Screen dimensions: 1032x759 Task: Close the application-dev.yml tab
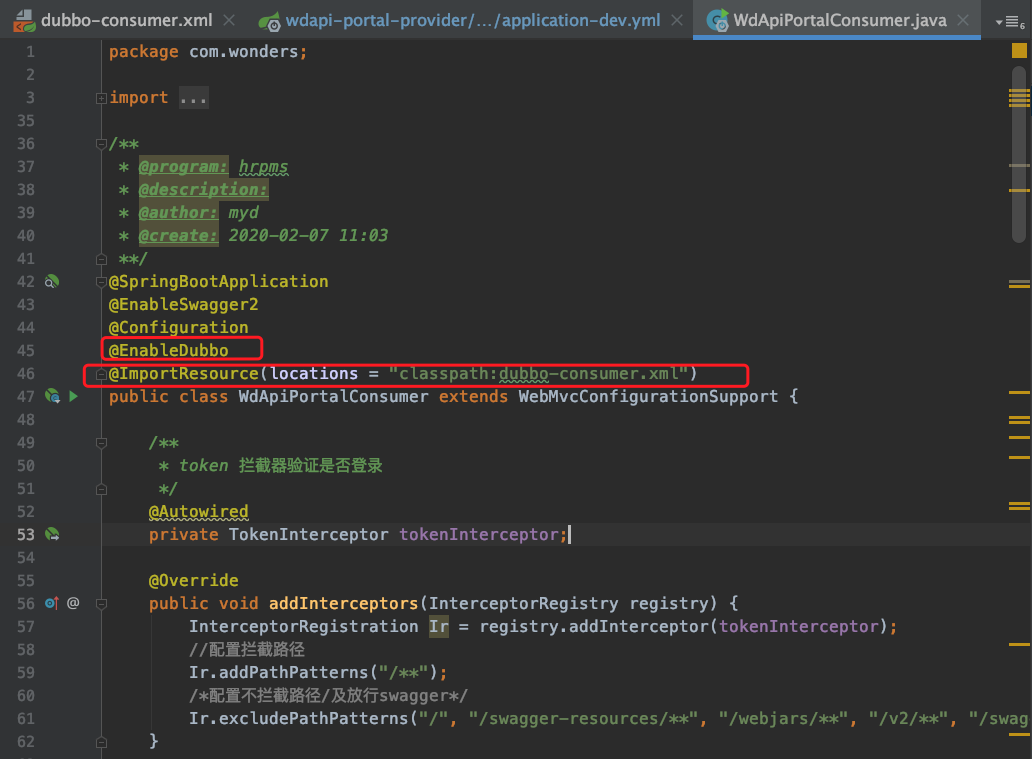(677, 20)
